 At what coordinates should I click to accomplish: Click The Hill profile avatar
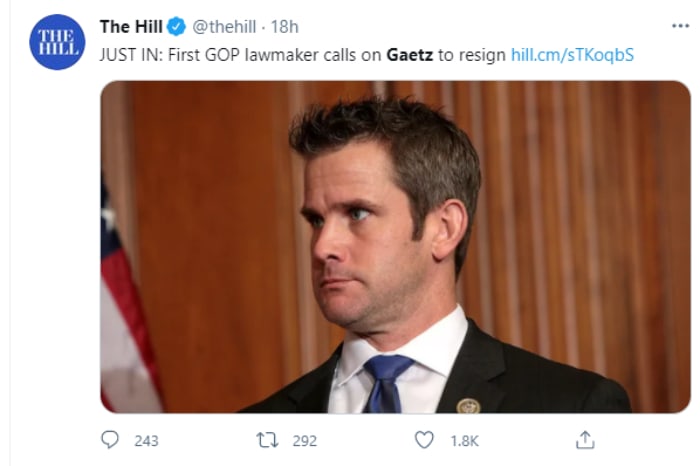coord(57,42)
